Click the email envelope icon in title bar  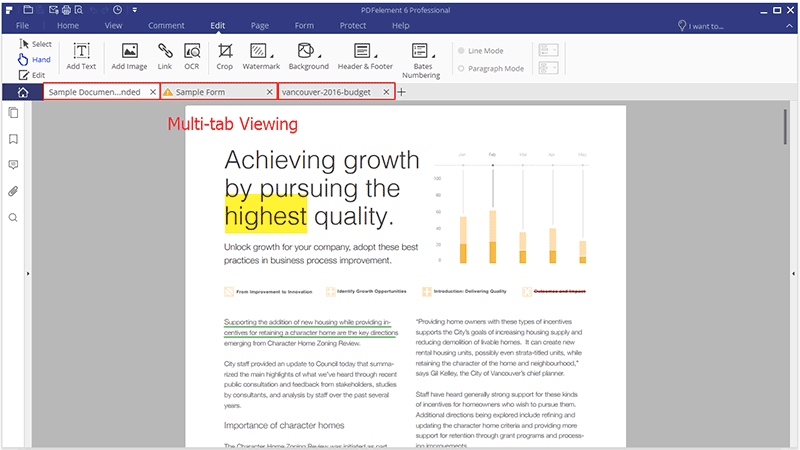54,10
